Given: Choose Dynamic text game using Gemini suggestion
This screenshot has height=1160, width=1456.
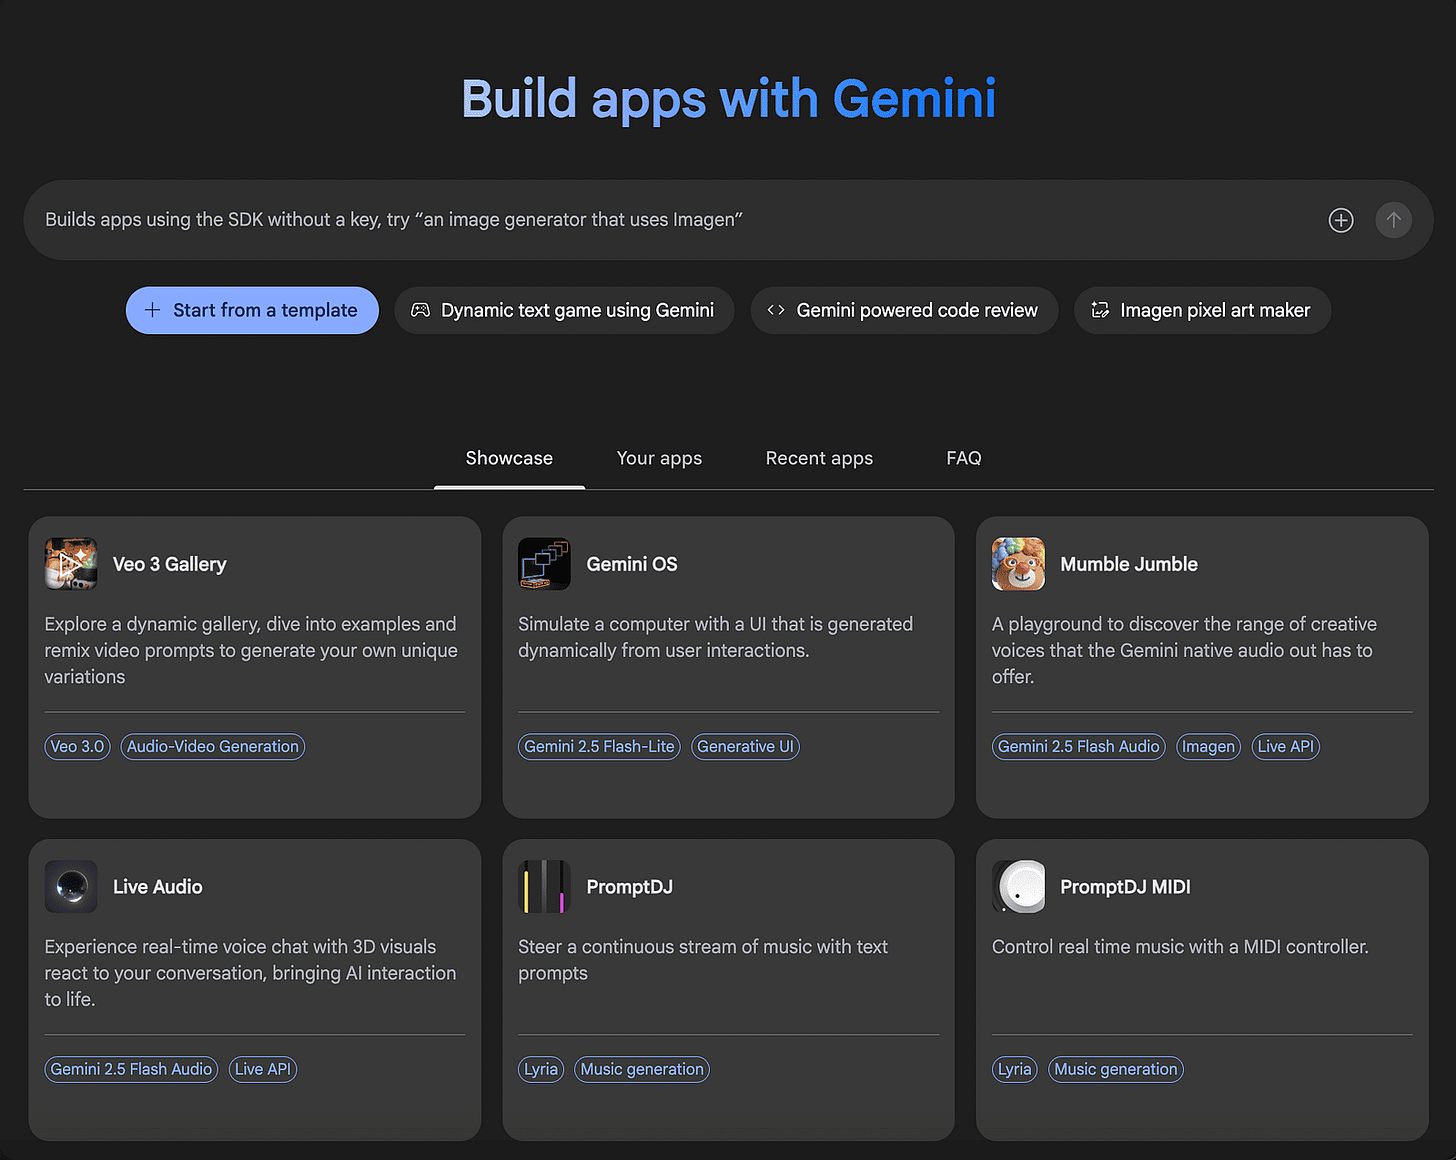Looking at the screenshot, I should (x=564, y=310).
